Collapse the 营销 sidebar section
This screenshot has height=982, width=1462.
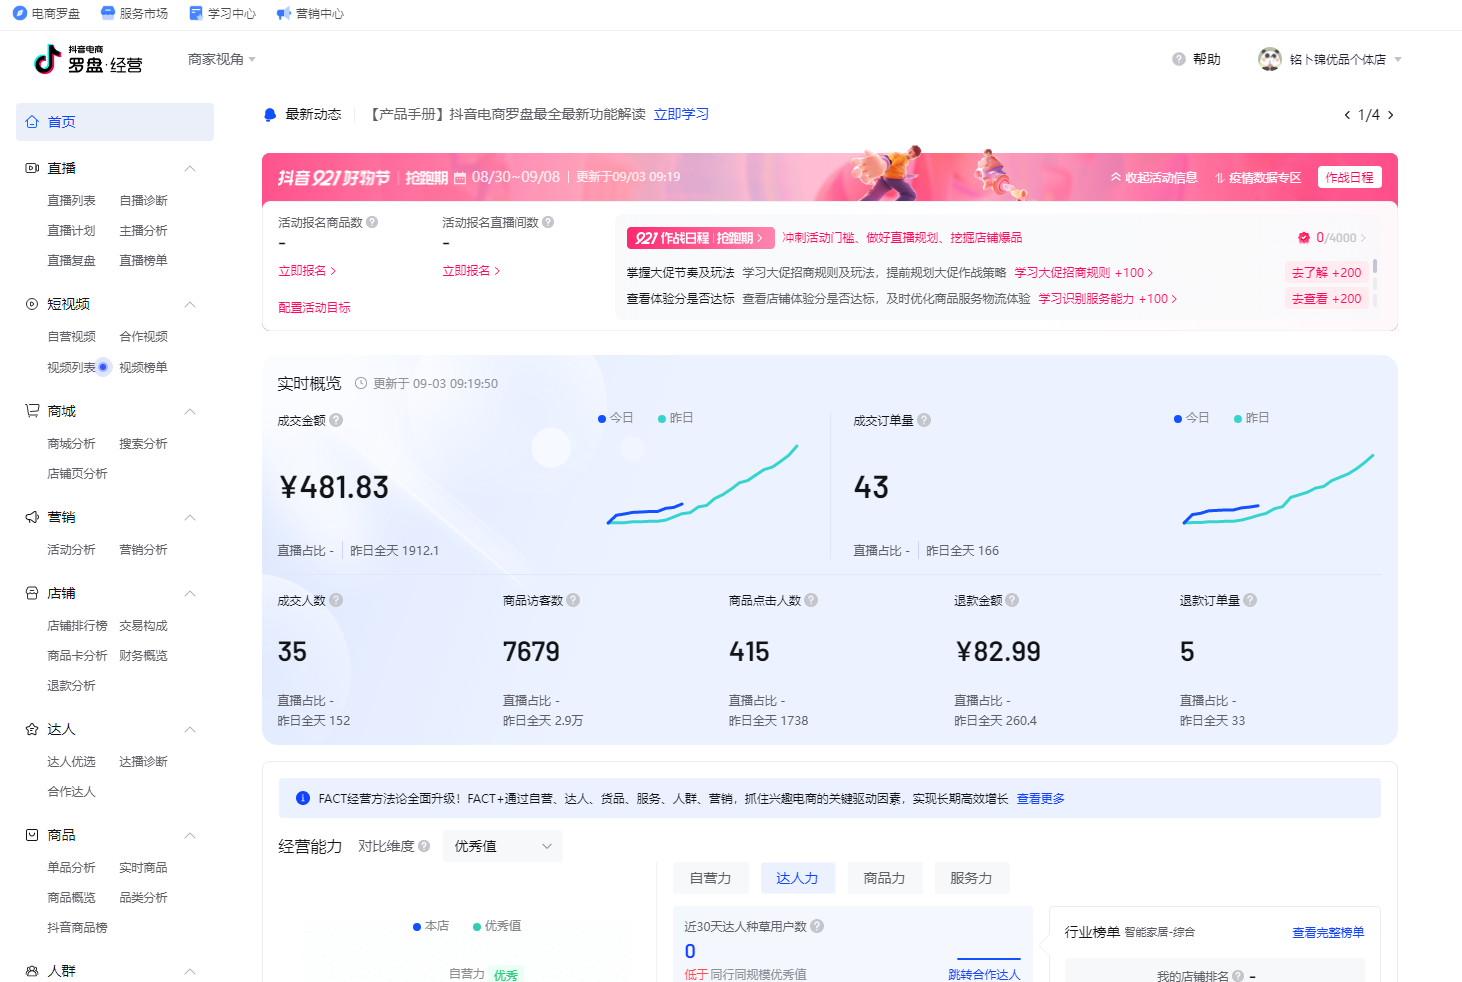pos(190,517)
